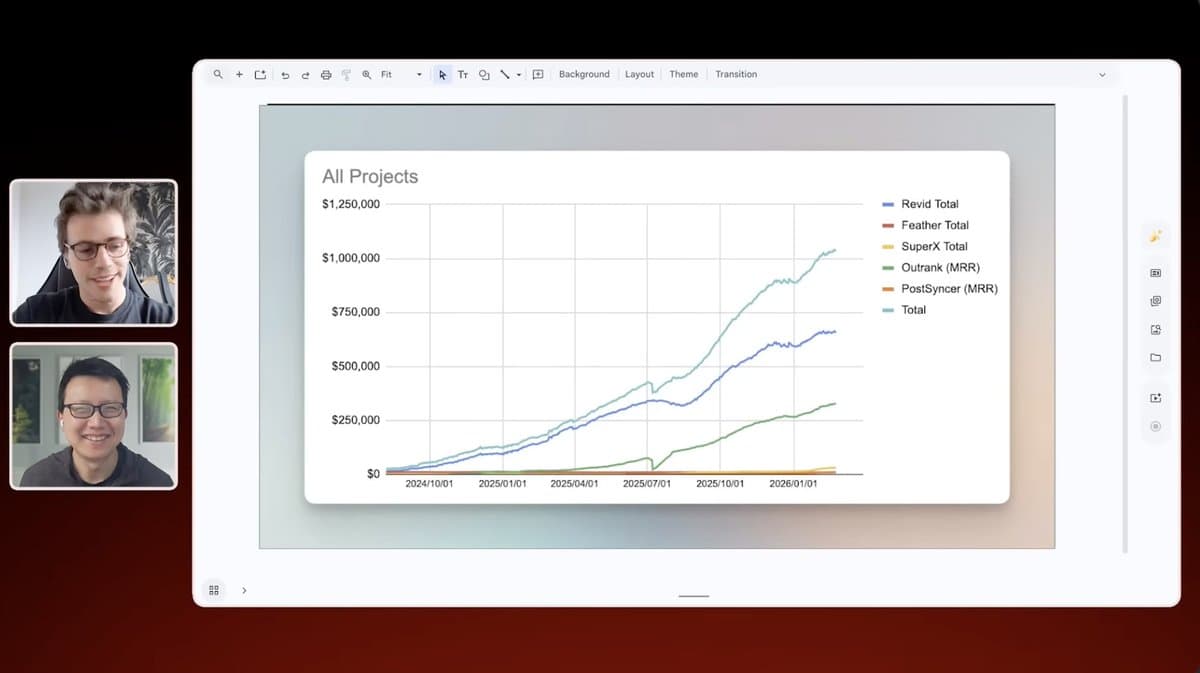Select the text box tool

(462, 74)
